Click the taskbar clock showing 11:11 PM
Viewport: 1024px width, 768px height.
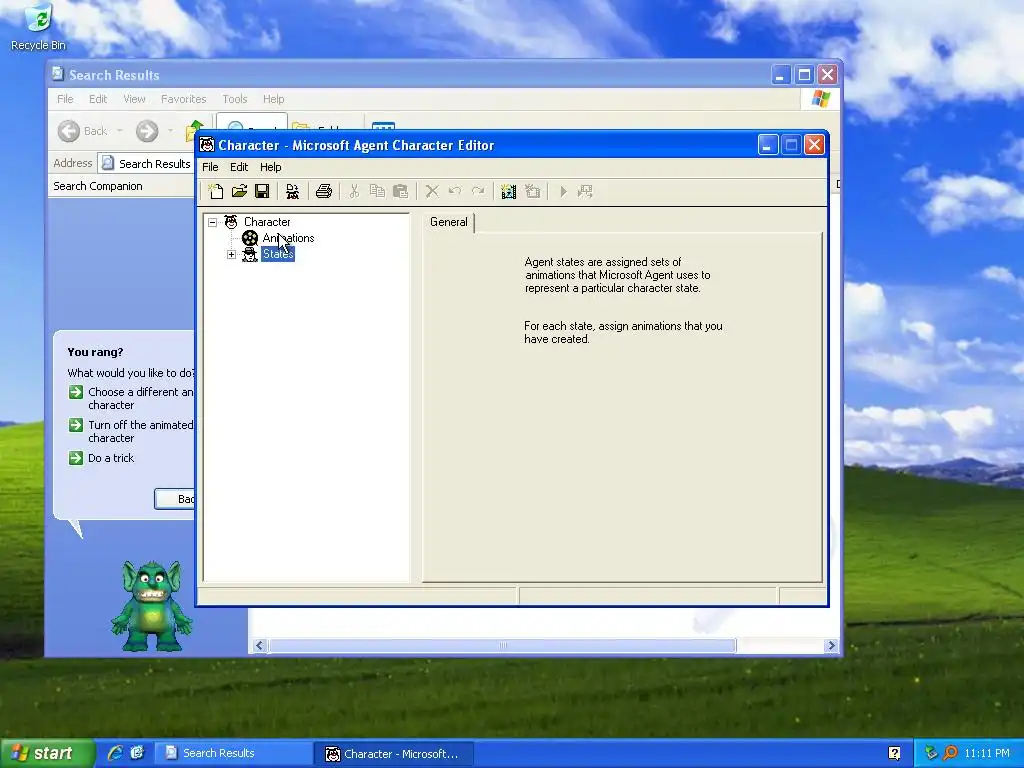(x=986, y=753)
